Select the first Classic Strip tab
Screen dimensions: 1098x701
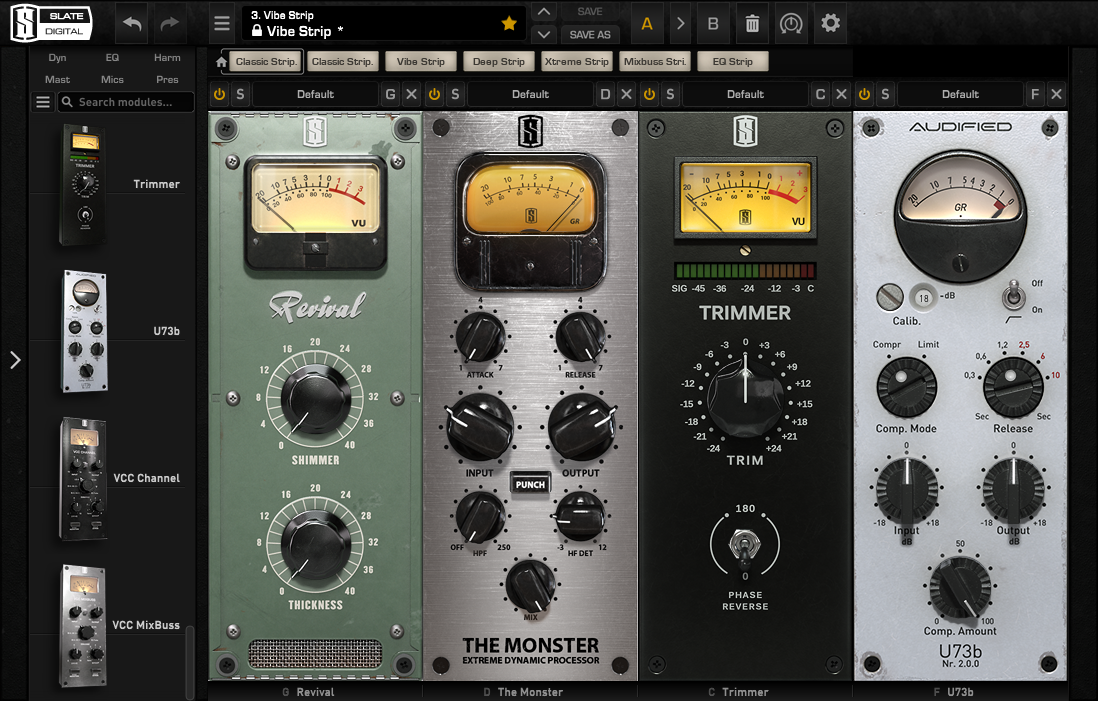click(265, 62)
